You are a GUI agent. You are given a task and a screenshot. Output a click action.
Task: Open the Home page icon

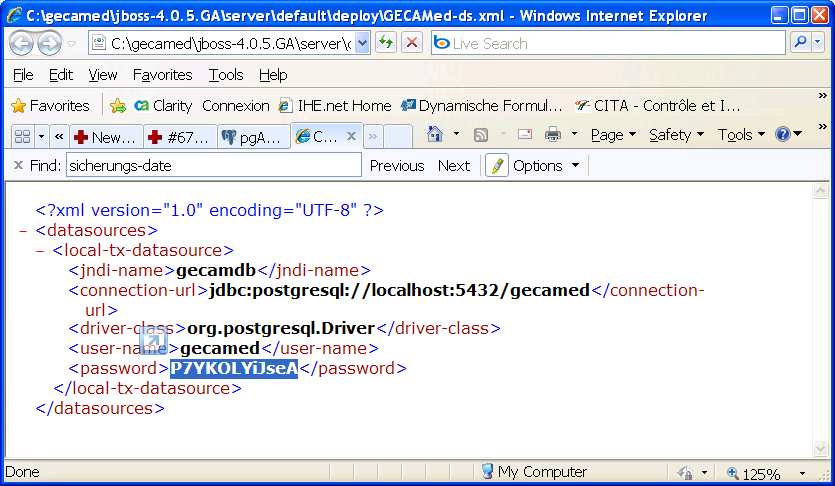click(435, 135)
